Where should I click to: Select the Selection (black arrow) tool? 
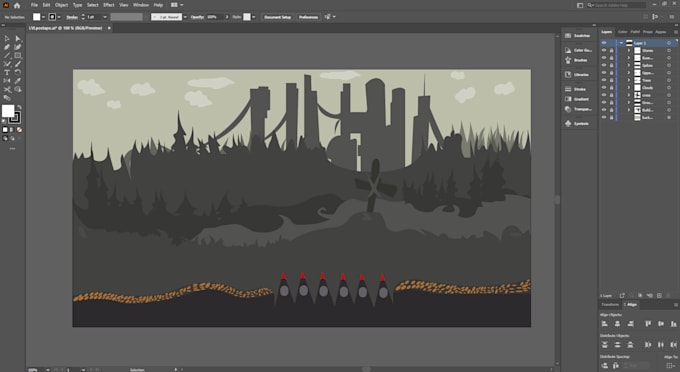7,39
